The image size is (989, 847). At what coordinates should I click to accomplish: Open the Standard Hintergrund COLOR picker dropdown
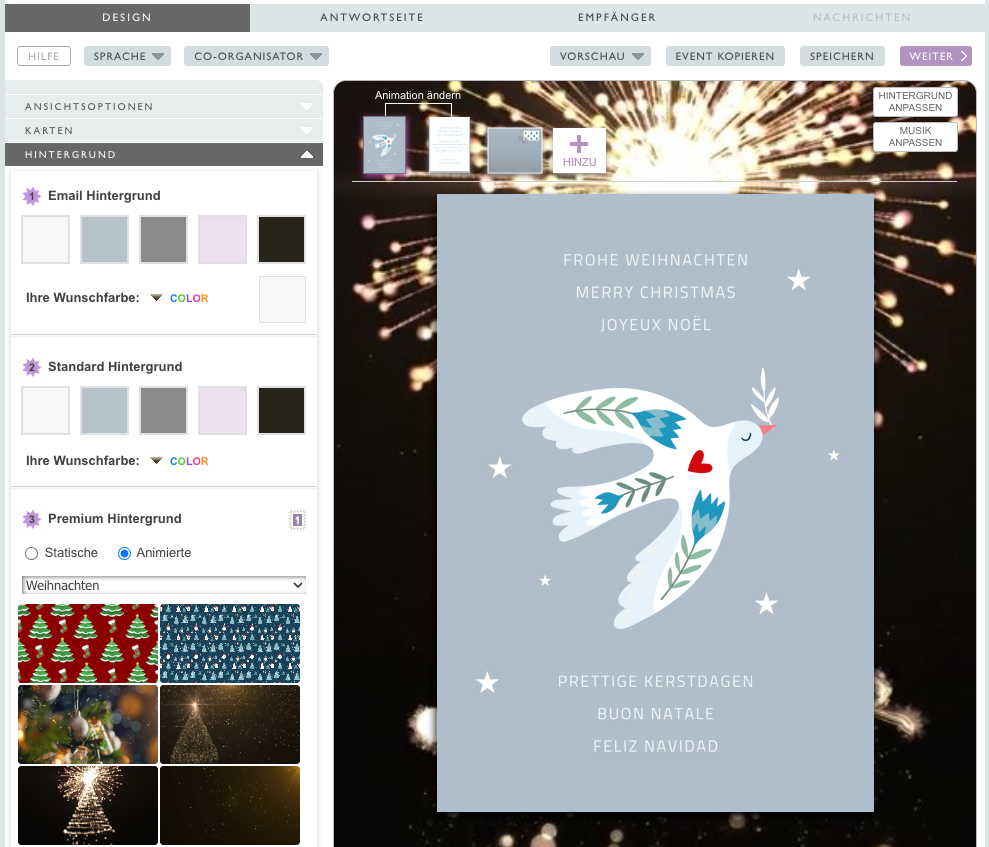pos(180,461)
